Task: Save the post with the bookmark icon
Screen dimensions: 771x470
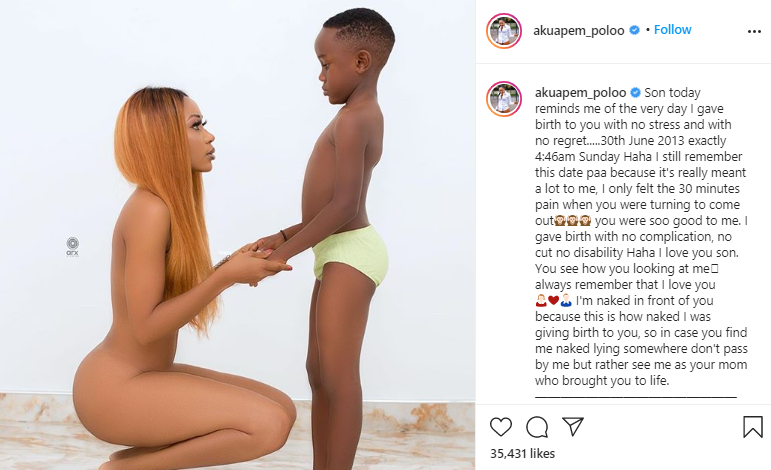Action: click(753, 427)
